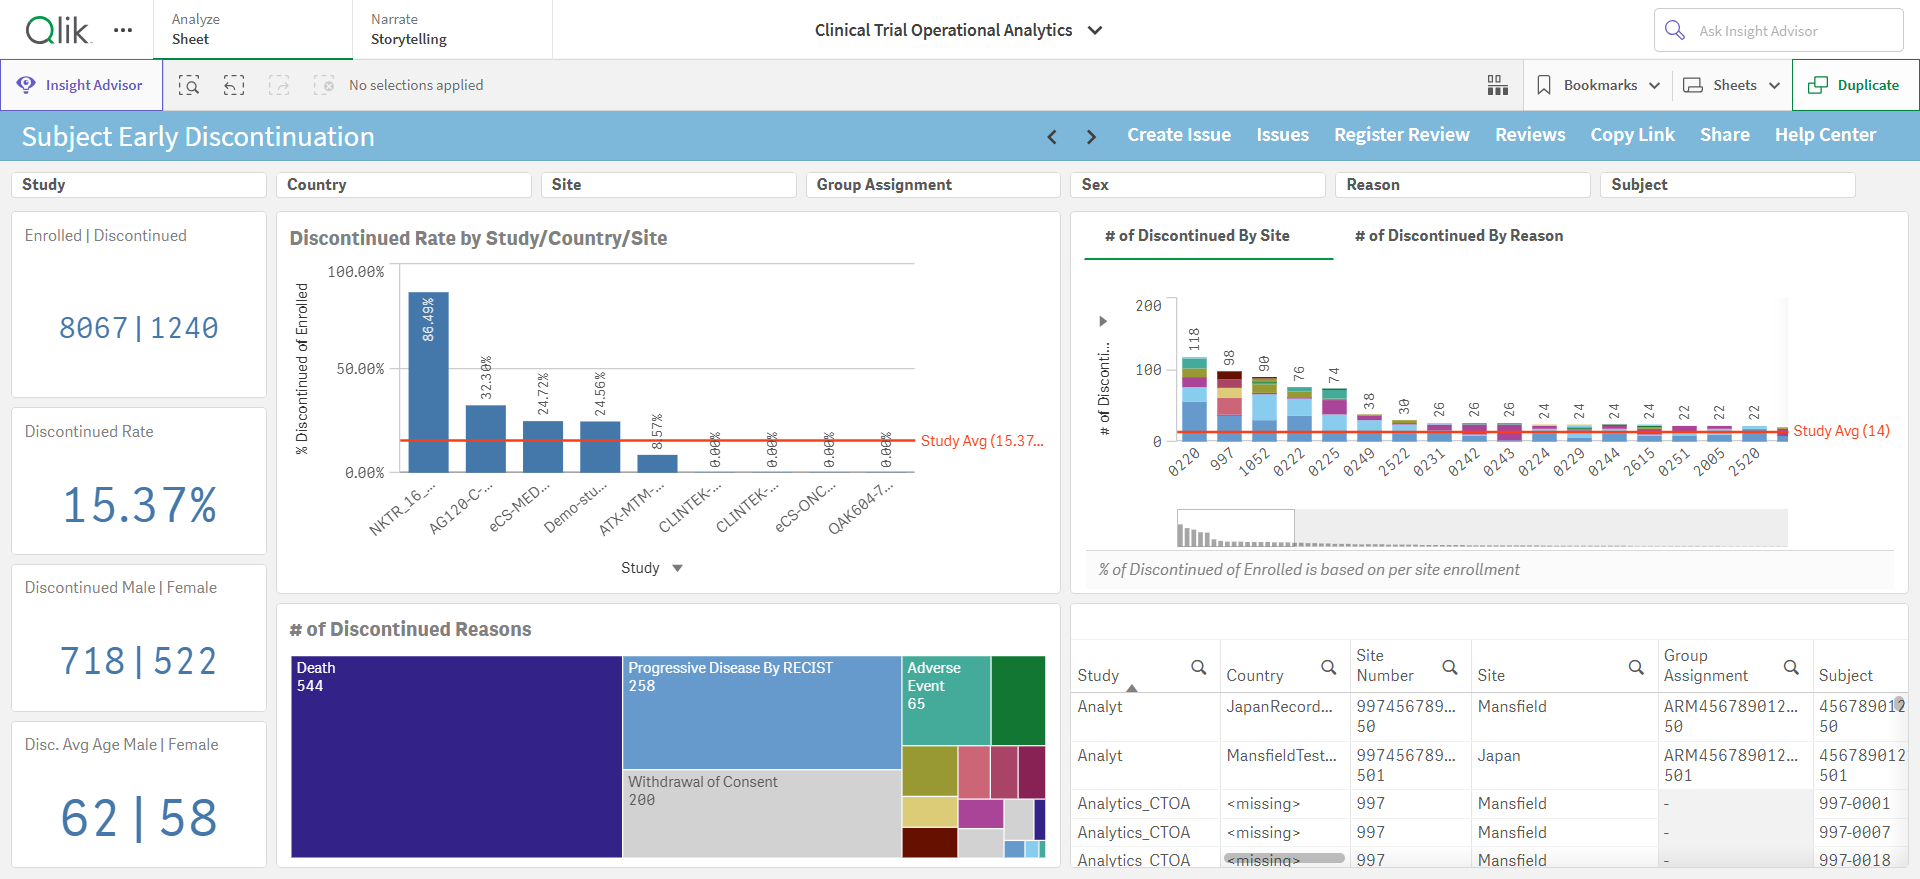Viewport: 1920px width, 879px height.
Task: Click the Create Issue link
Action: click(1179, 135)
